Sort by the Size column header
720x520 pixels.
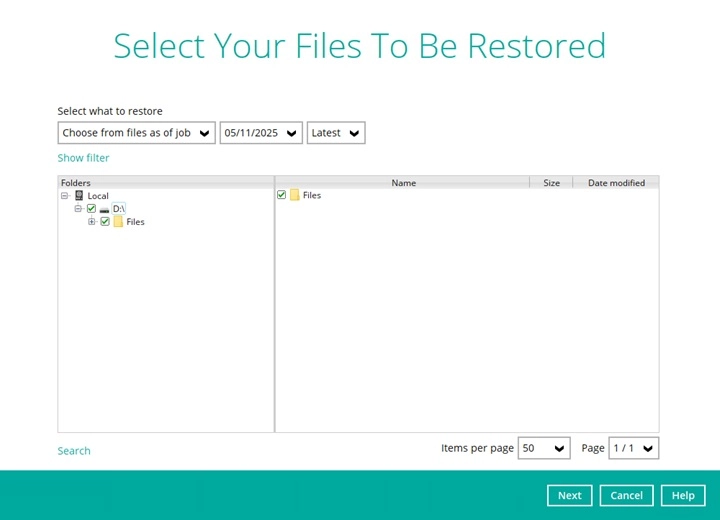[x=551, y=183]
